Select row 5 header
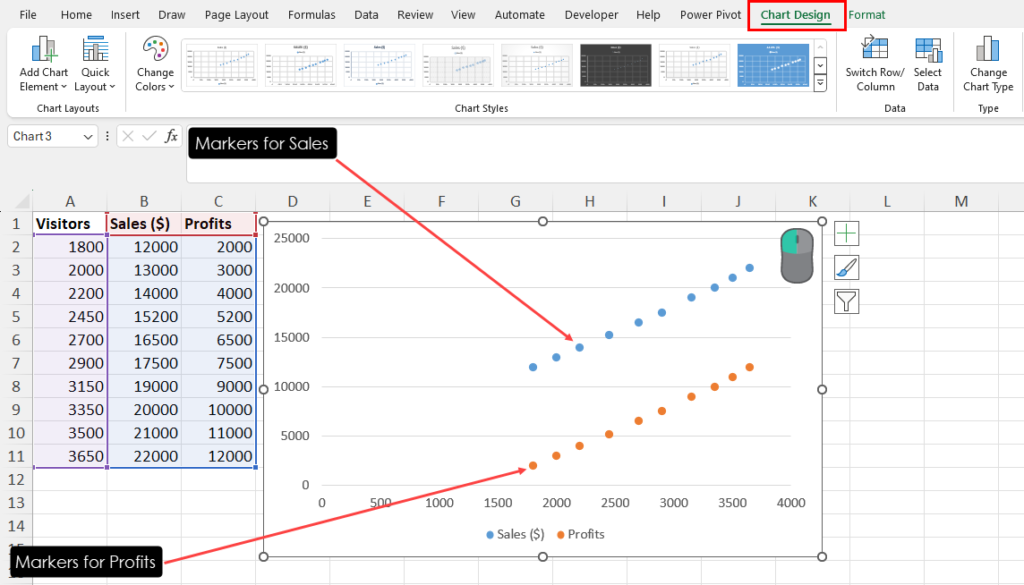 tap(16, 317)
